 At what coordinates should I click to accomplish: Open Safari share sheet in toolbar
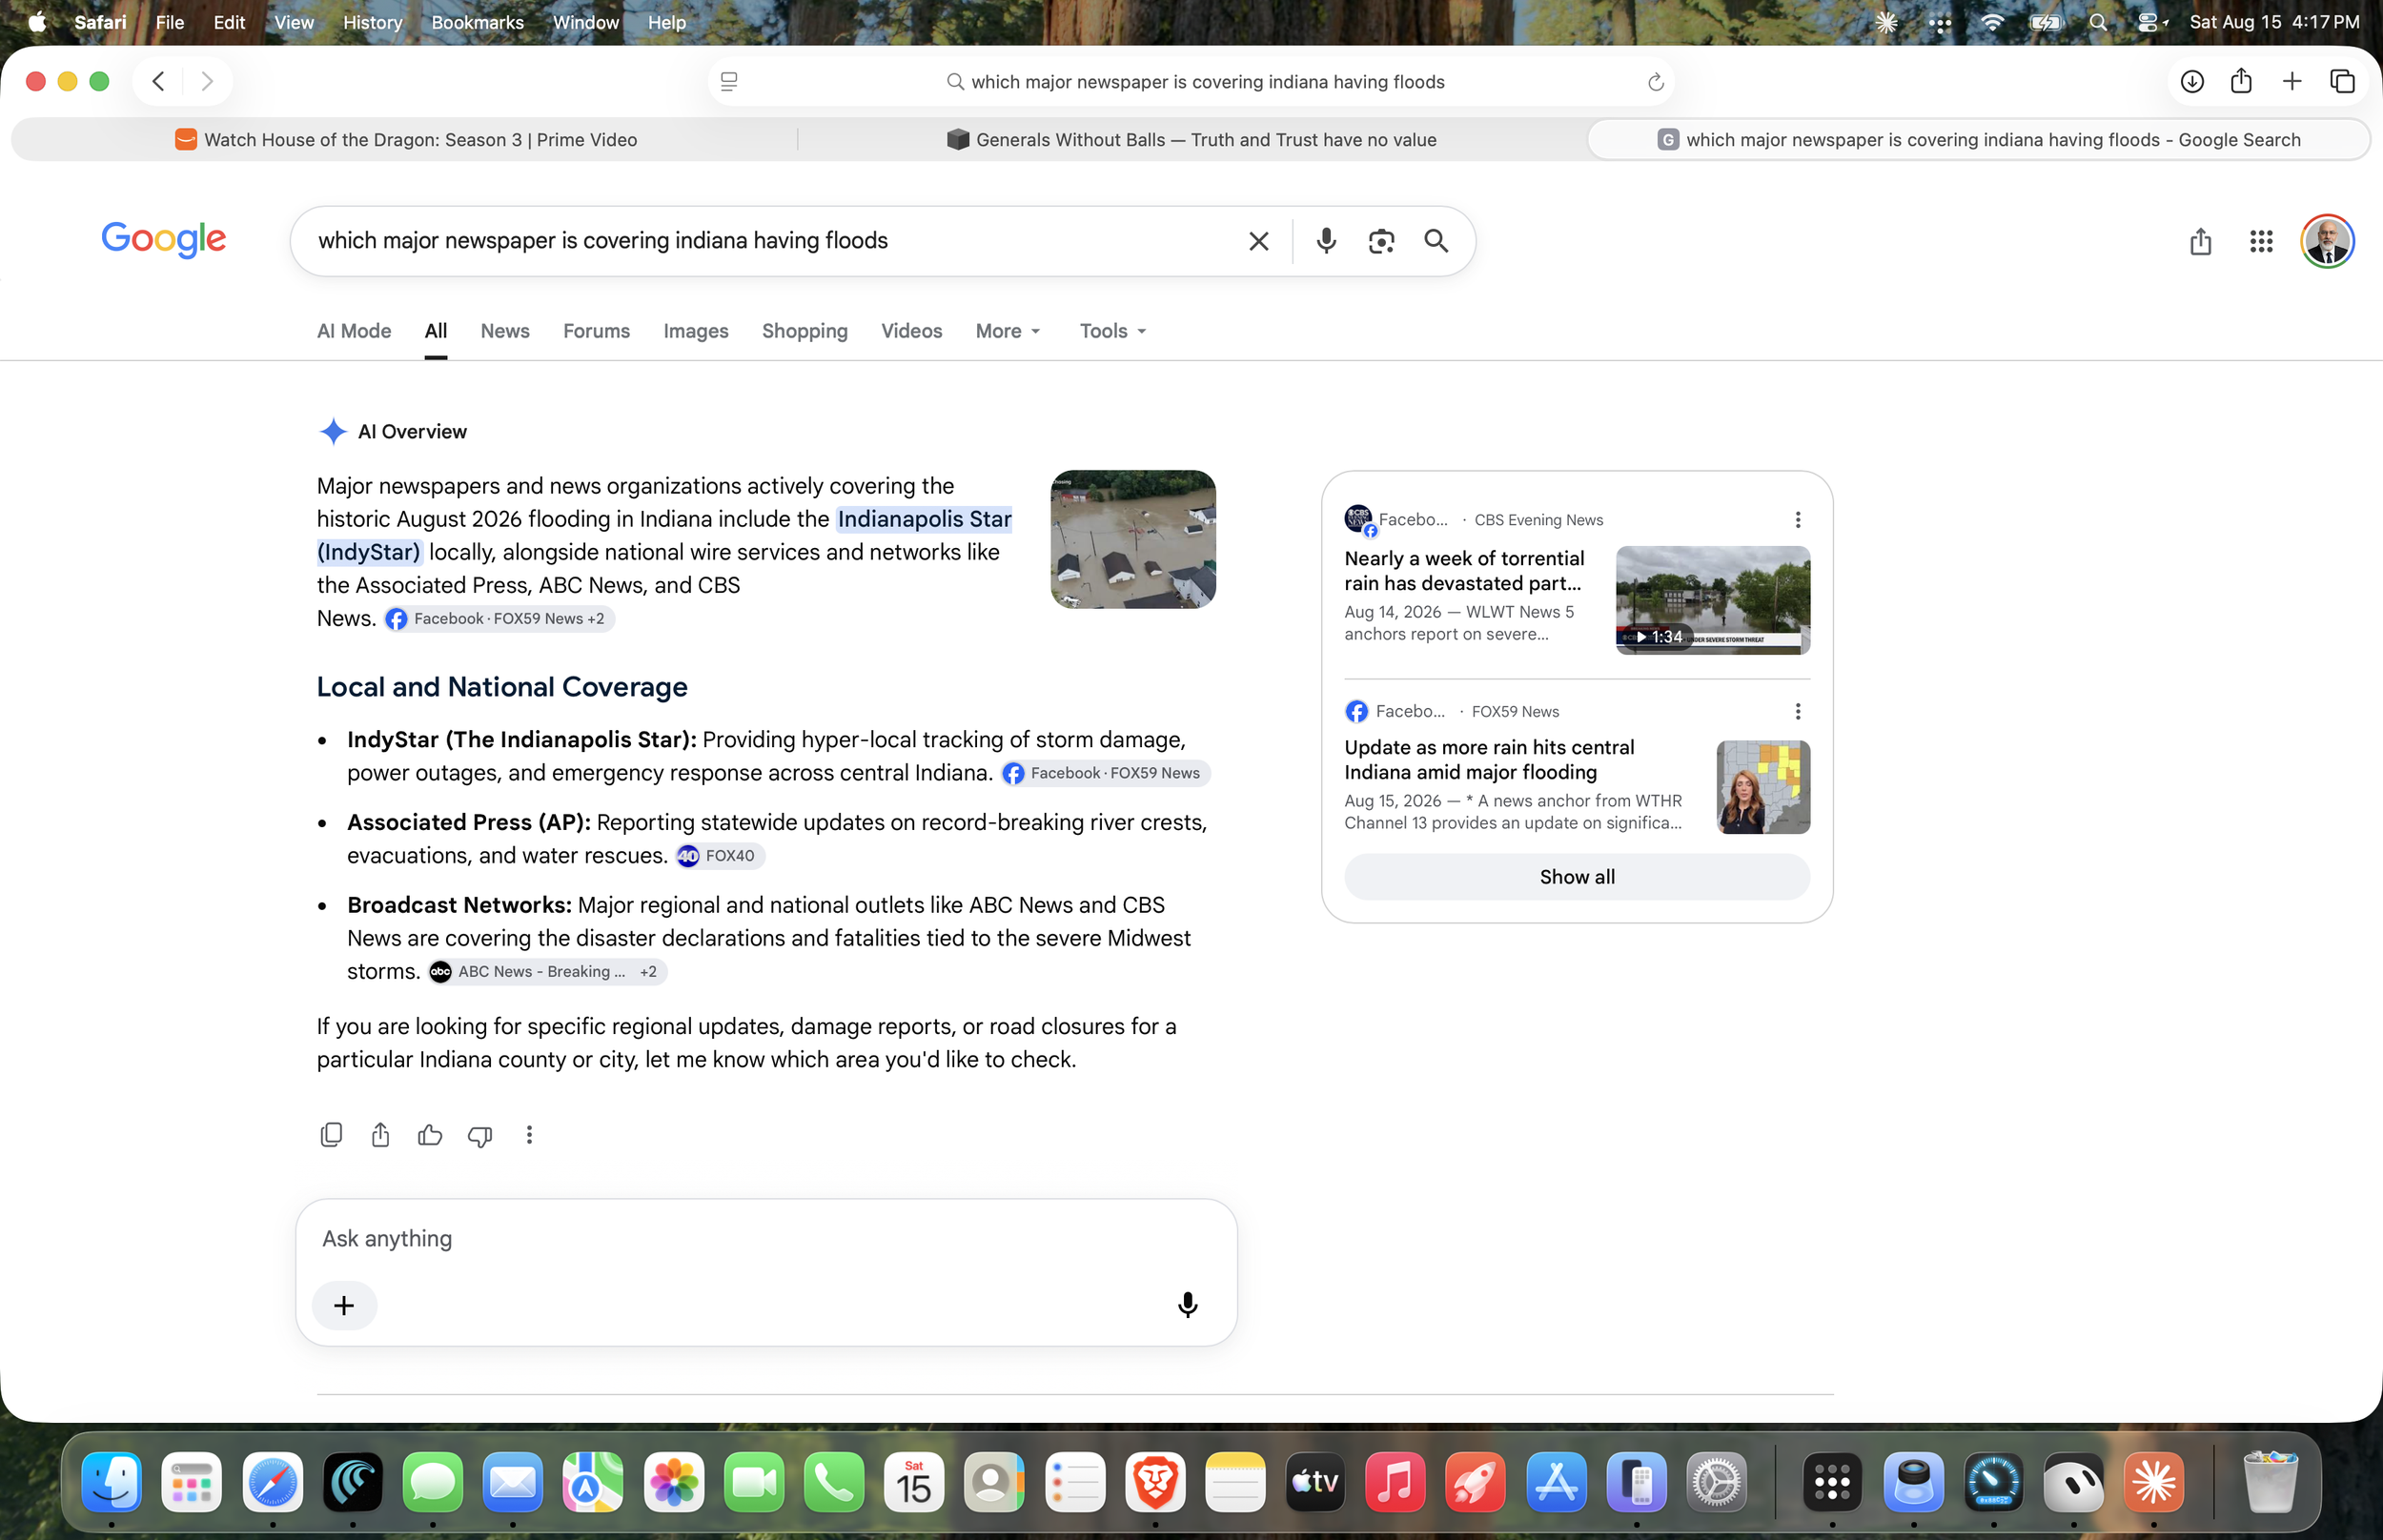click(x=2241, y=81)
